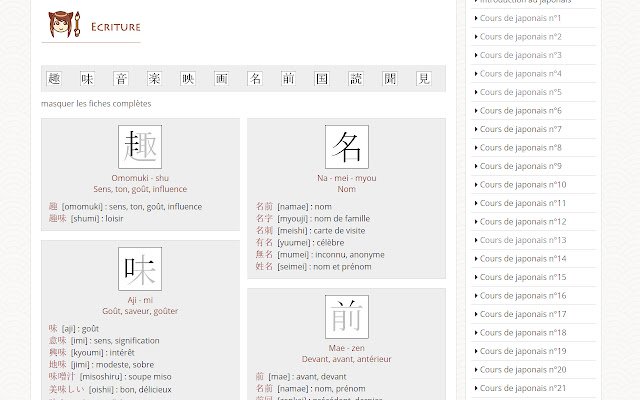Open Cours de japonais n°1

(x=520, y=18)
